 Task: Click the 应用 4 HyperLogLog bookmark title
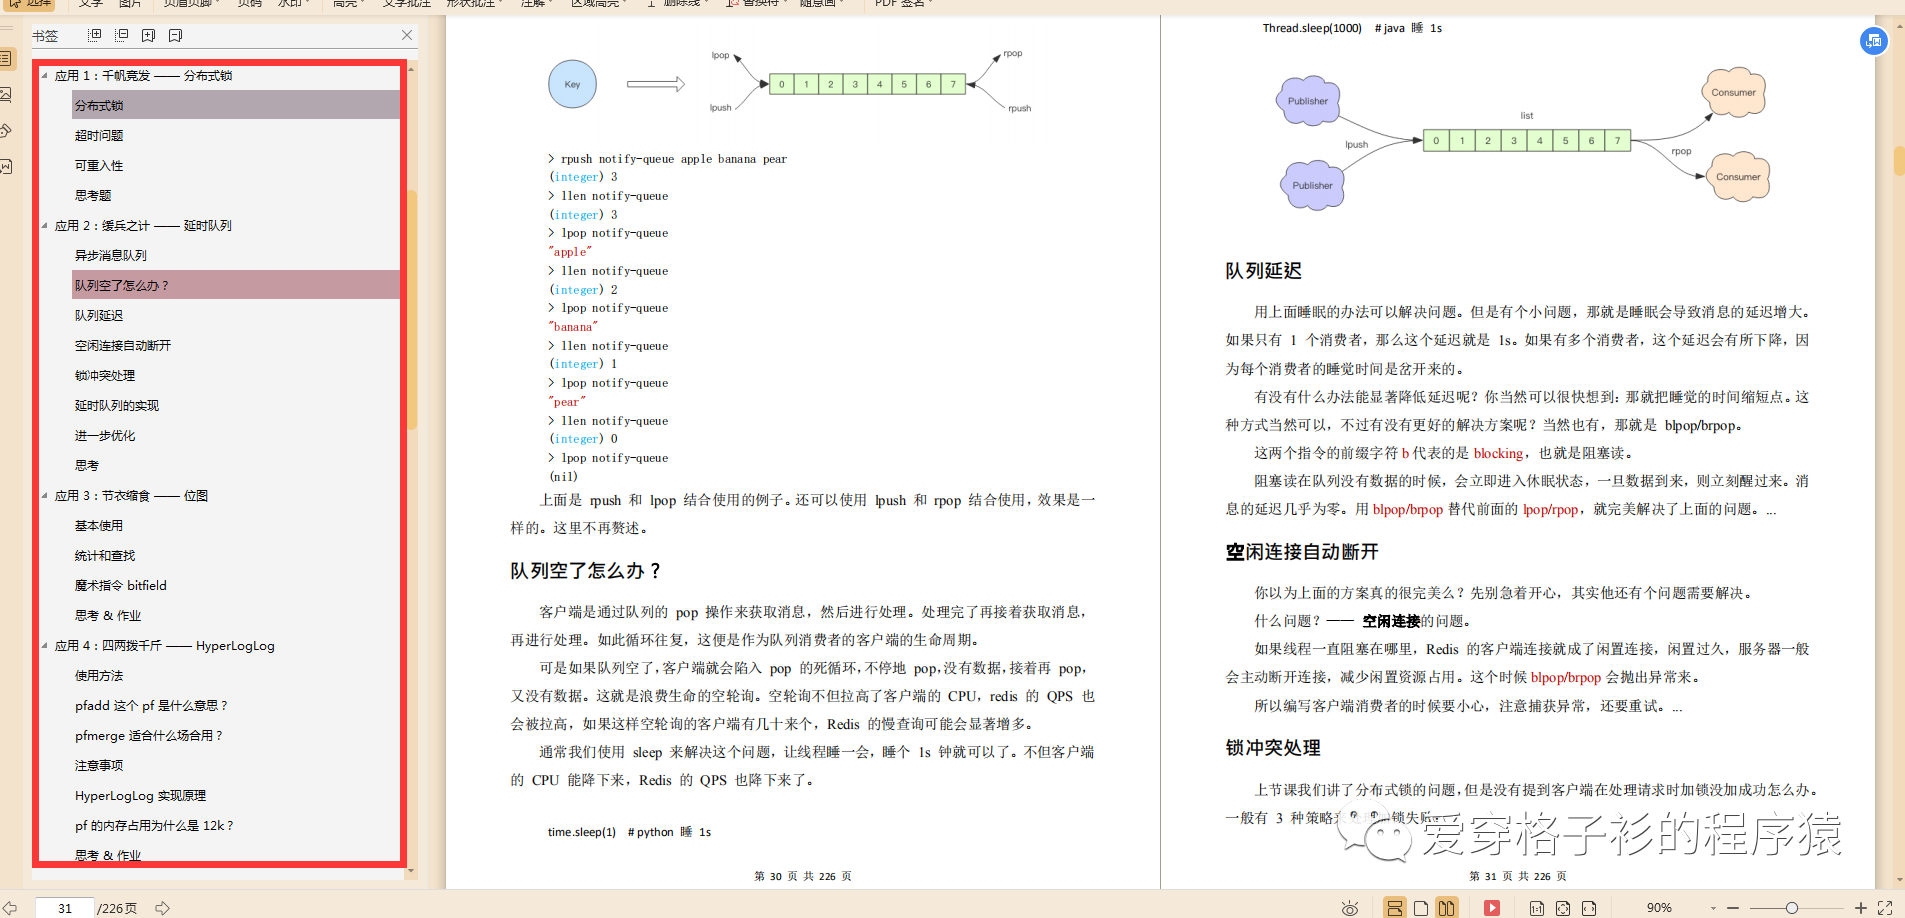(165, 645)
